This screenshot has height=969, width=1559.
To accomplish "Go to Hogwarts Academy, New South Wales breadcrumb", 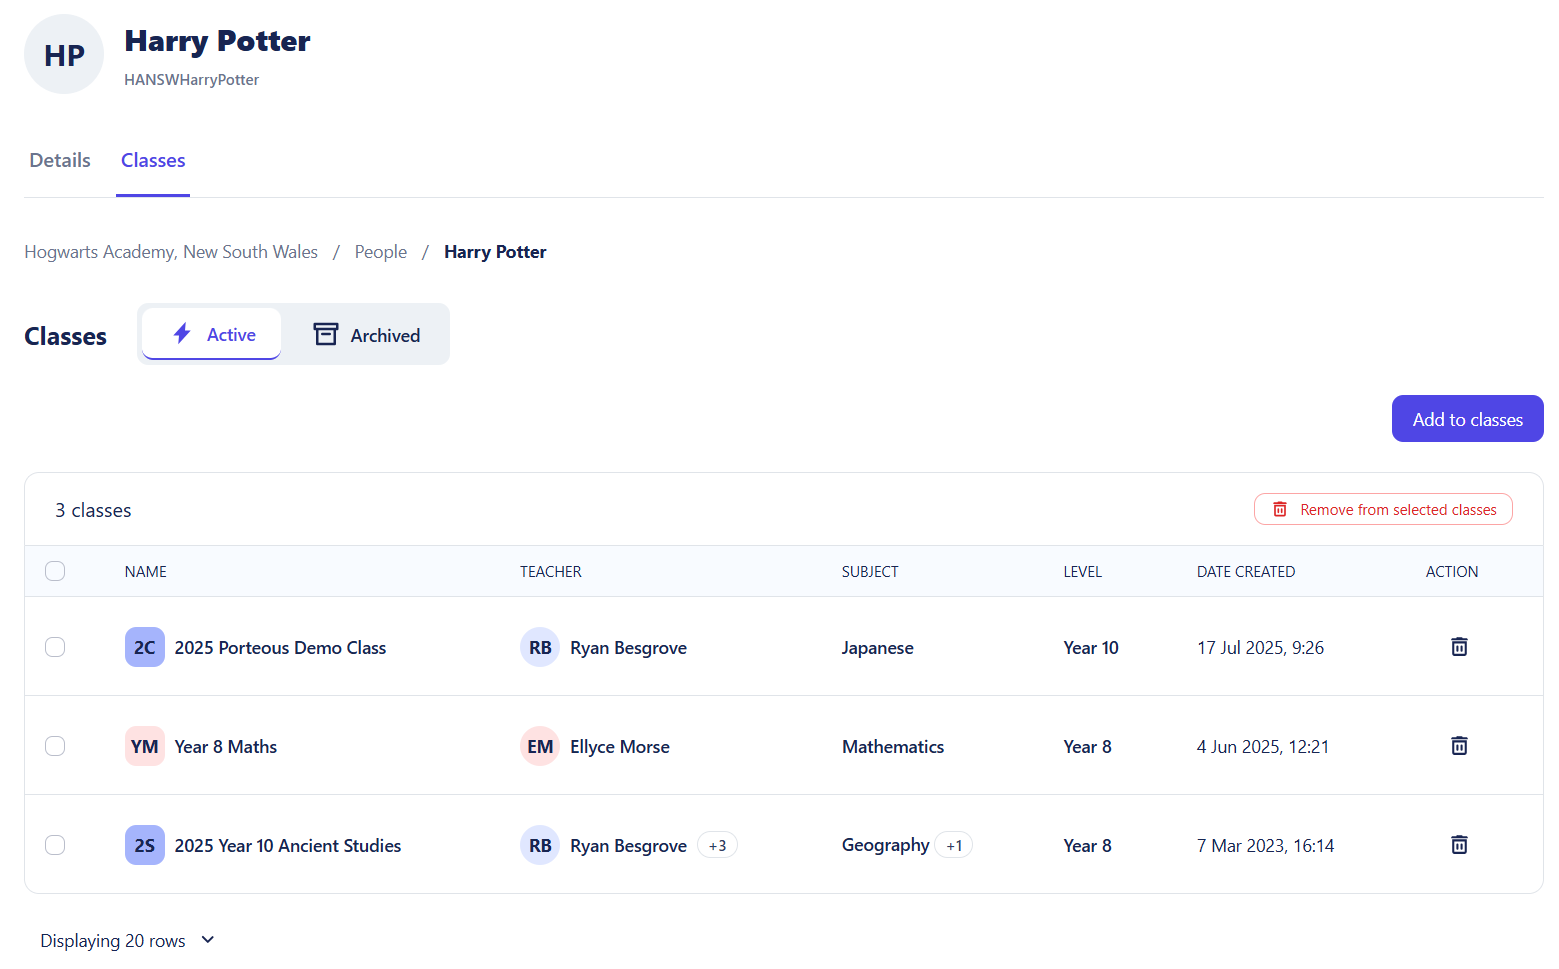I will tap(171, 252).
